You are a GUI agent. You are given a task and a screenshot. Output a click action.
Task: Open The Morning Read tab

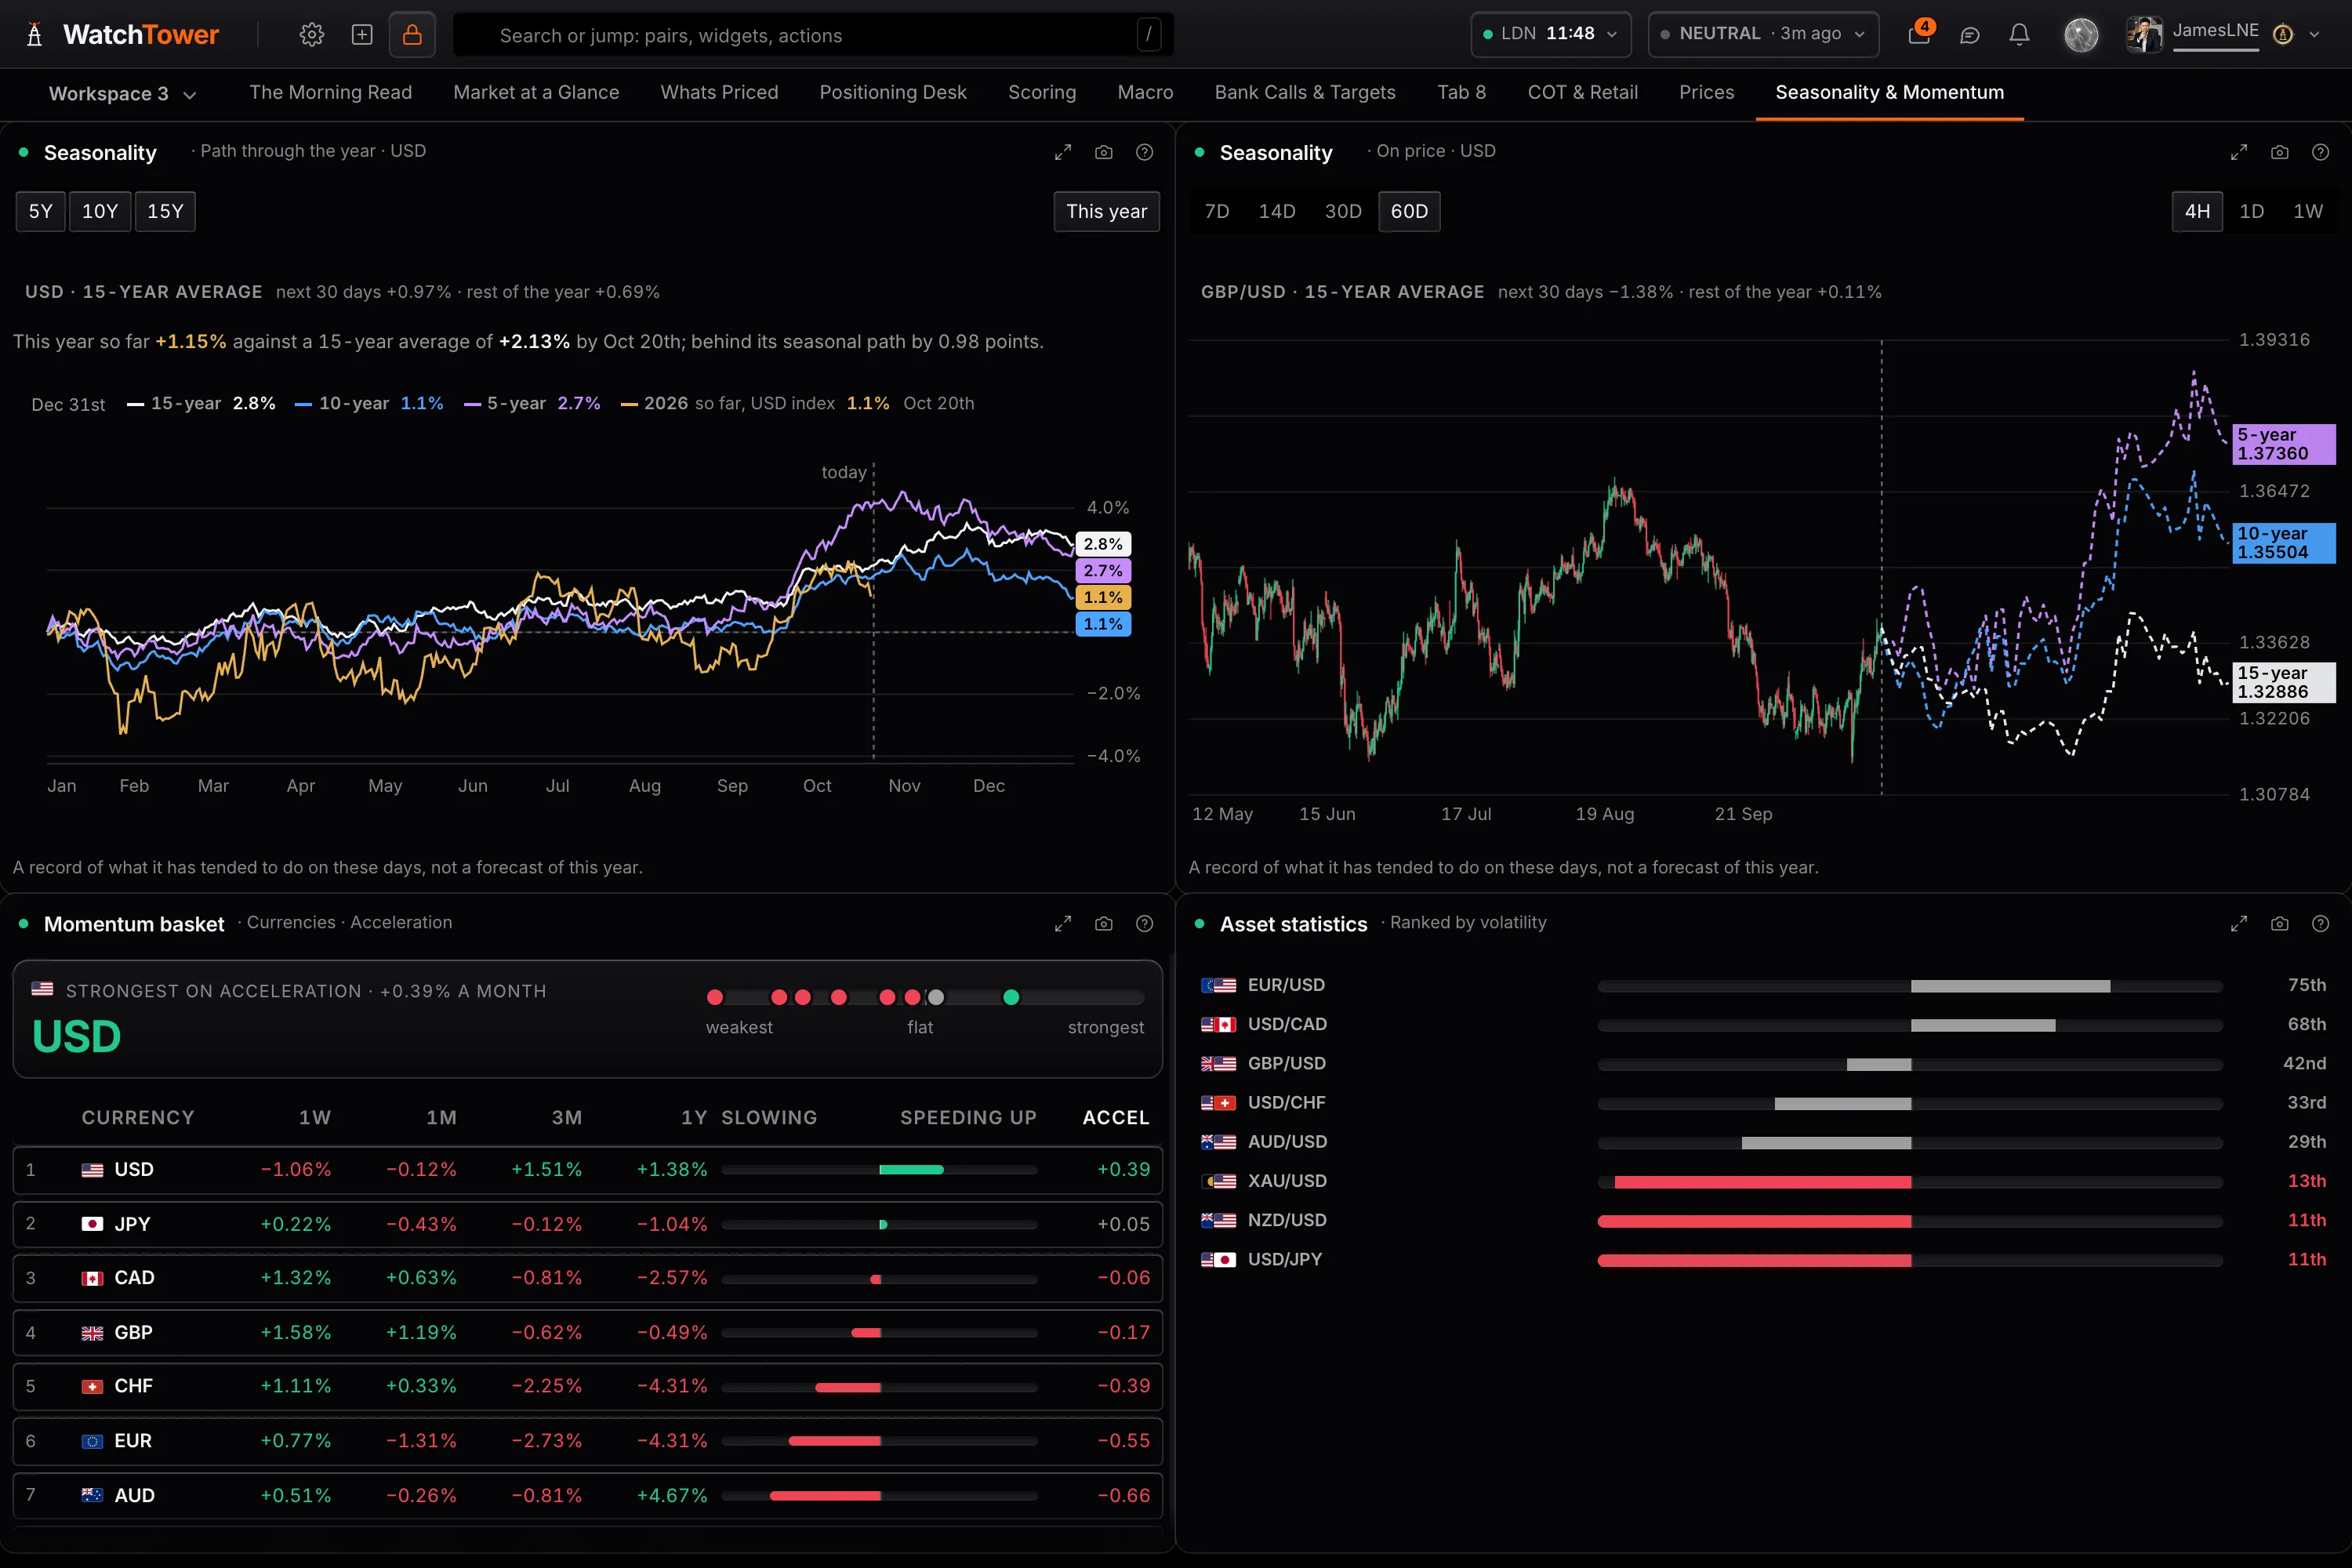coord(331,92)
